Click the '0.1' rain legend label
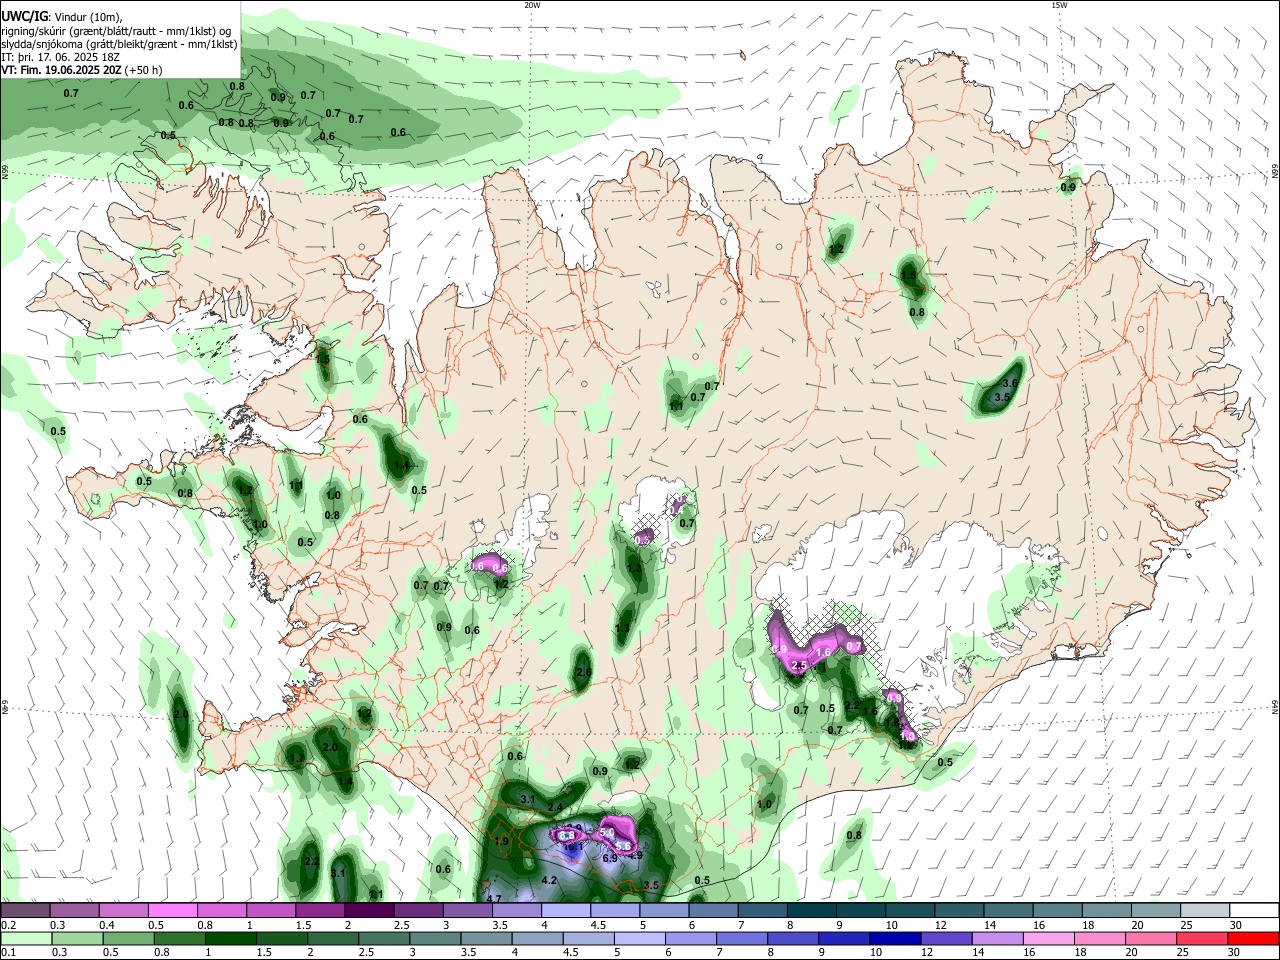The image size is (1280, 960). click(8, 953)
